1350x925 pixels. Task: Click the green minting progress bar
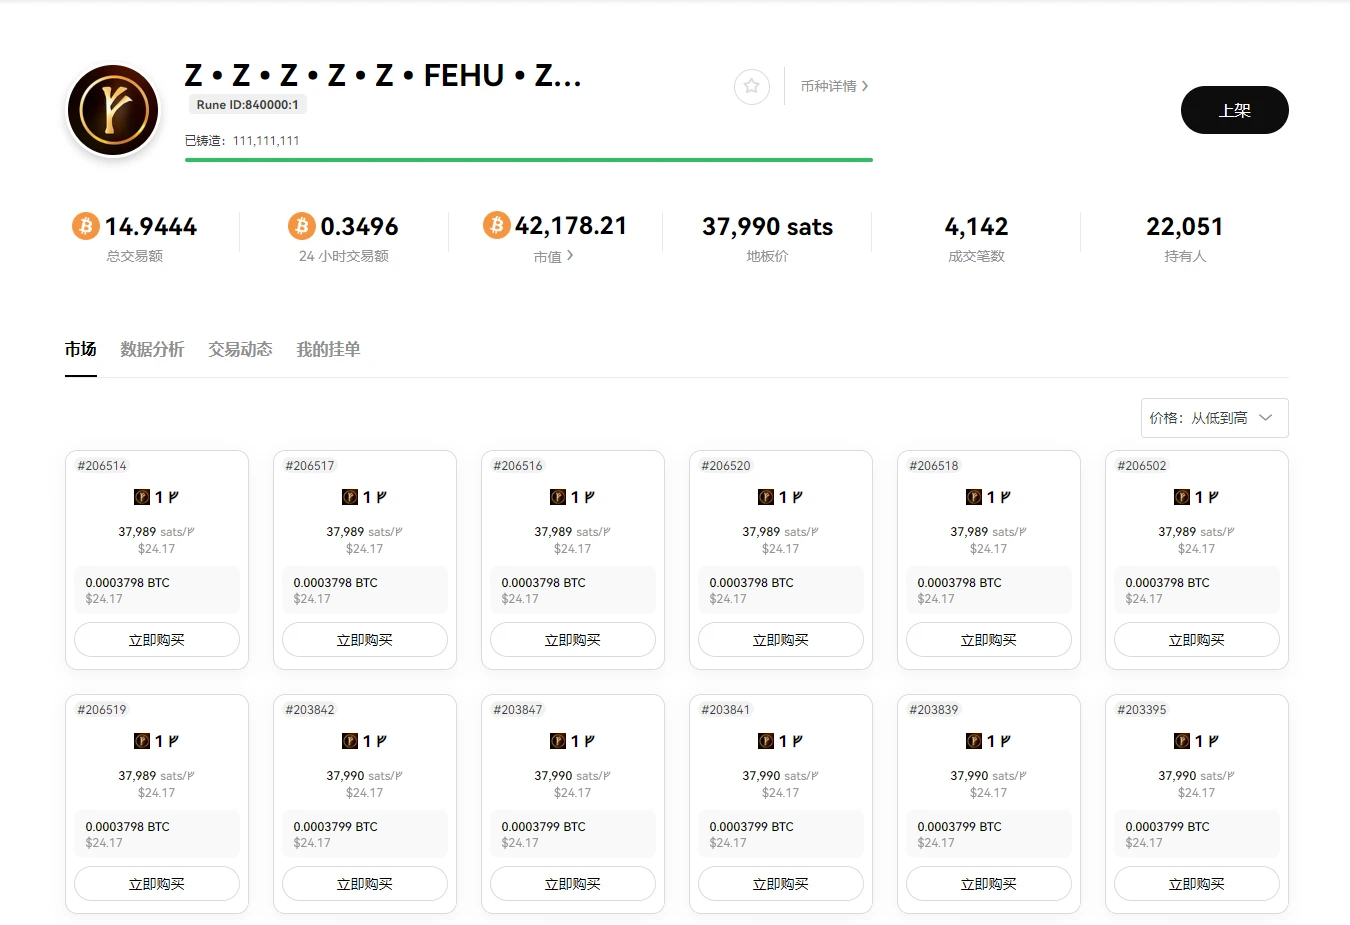click(x=528, y=159)
